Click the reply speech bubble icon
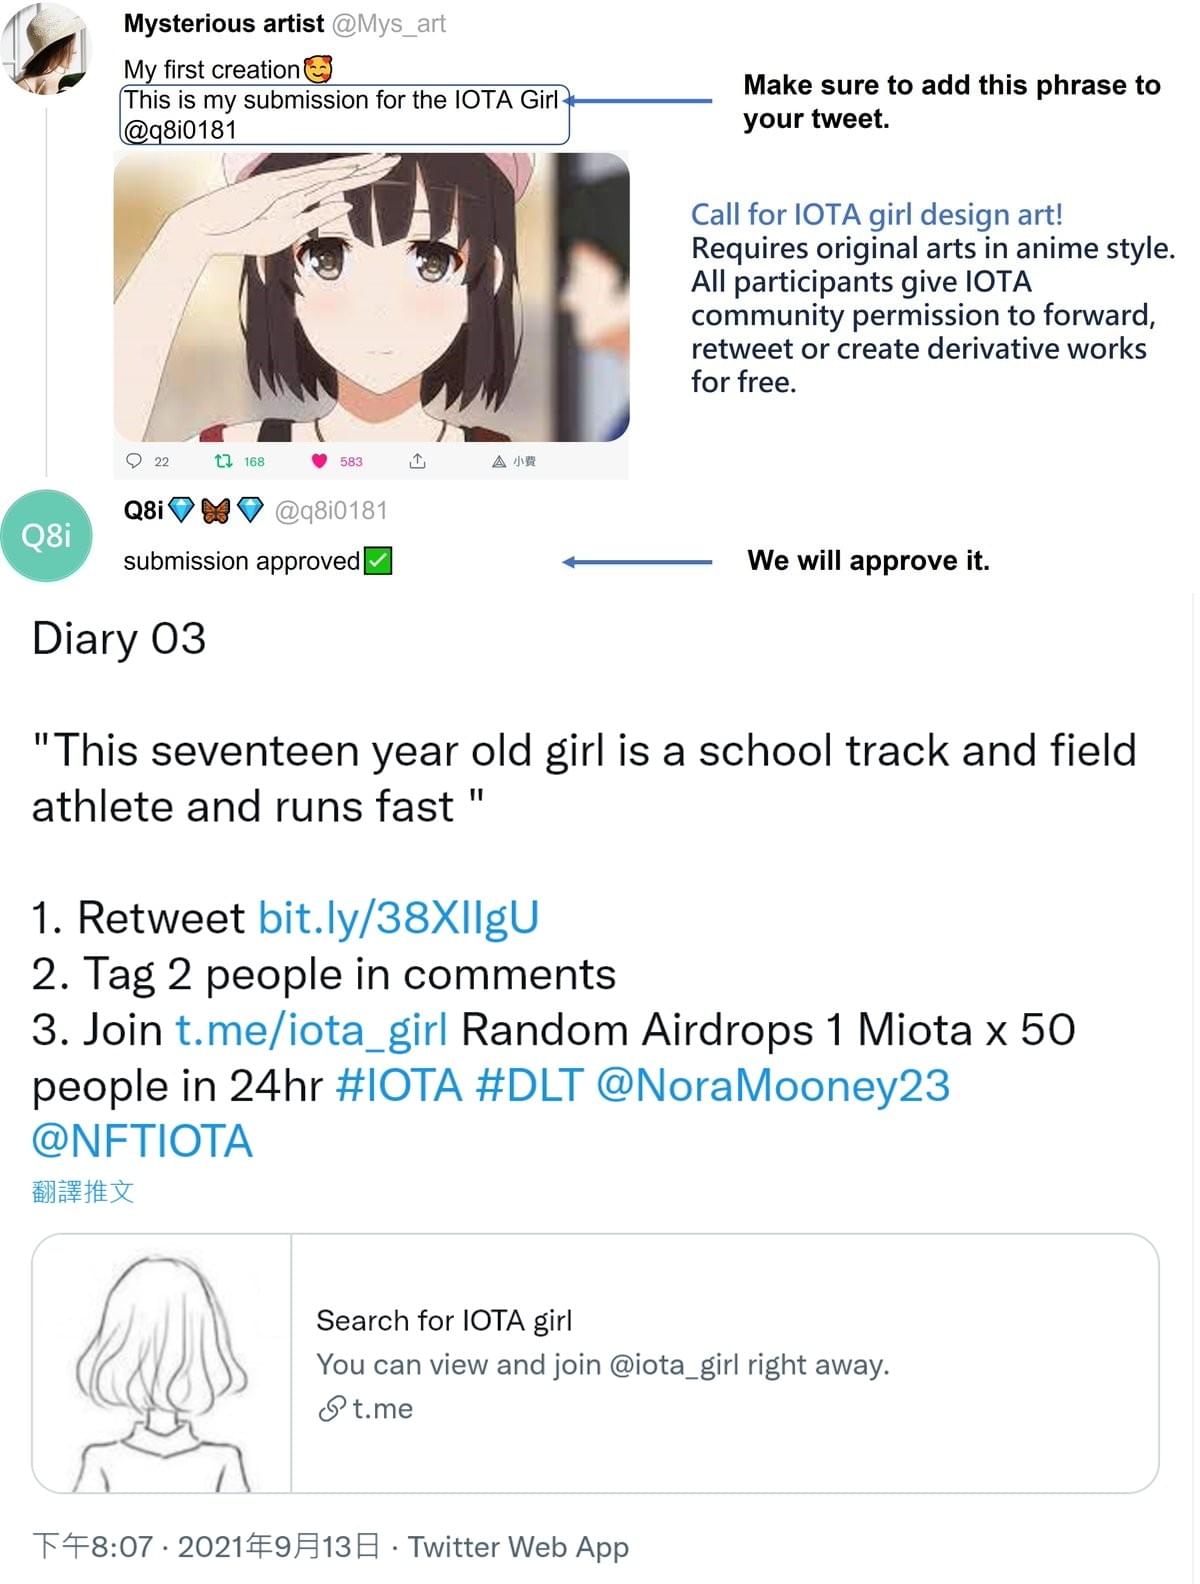Image resolution: width=1200 pixels, height=1584 pixels. click(134, 461)
